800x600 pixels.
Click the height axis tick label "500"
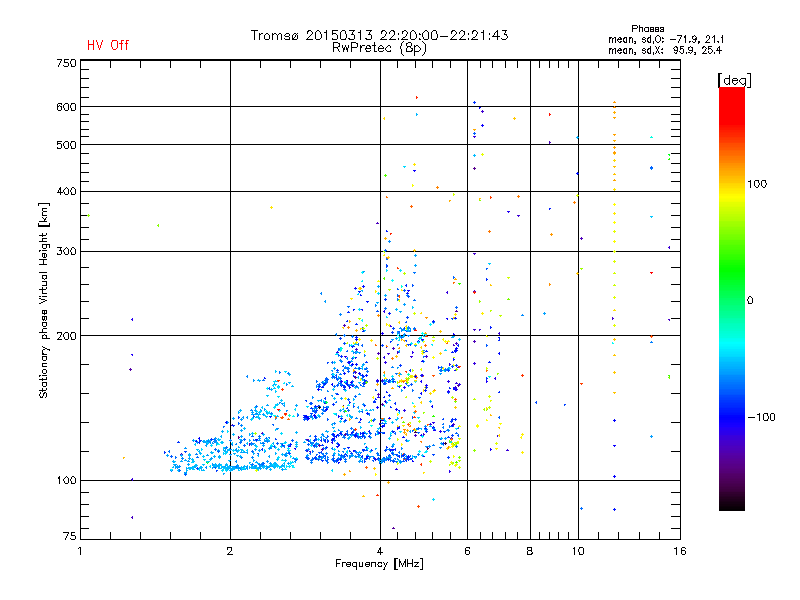pyautogui.click(x=66, y=145)
